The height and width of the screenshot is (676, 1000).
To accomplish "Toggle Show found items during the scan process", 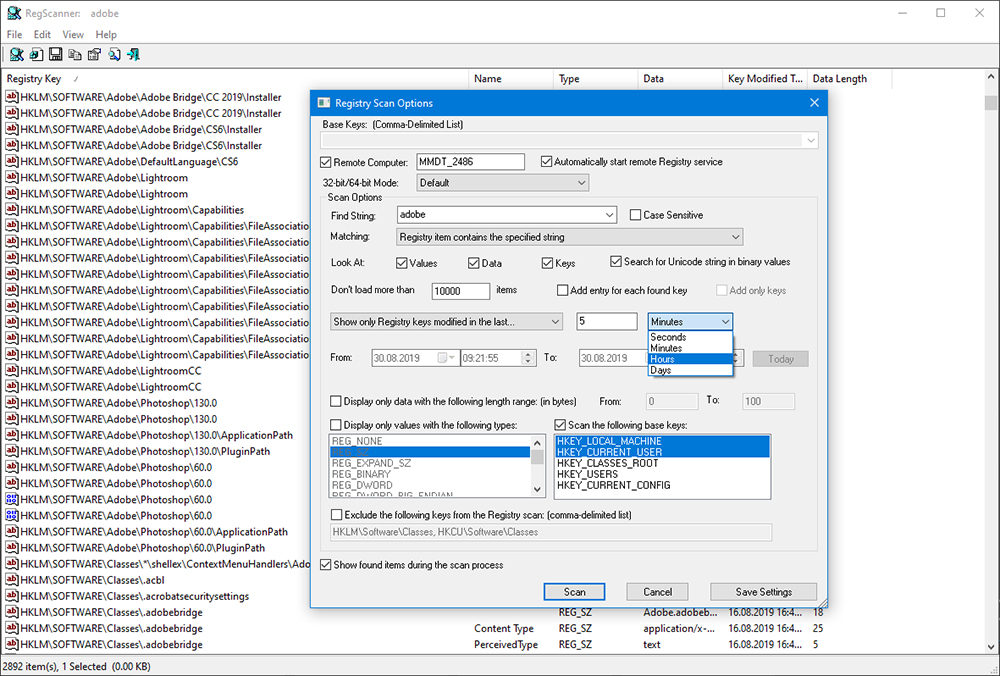I will pos(326,565).
